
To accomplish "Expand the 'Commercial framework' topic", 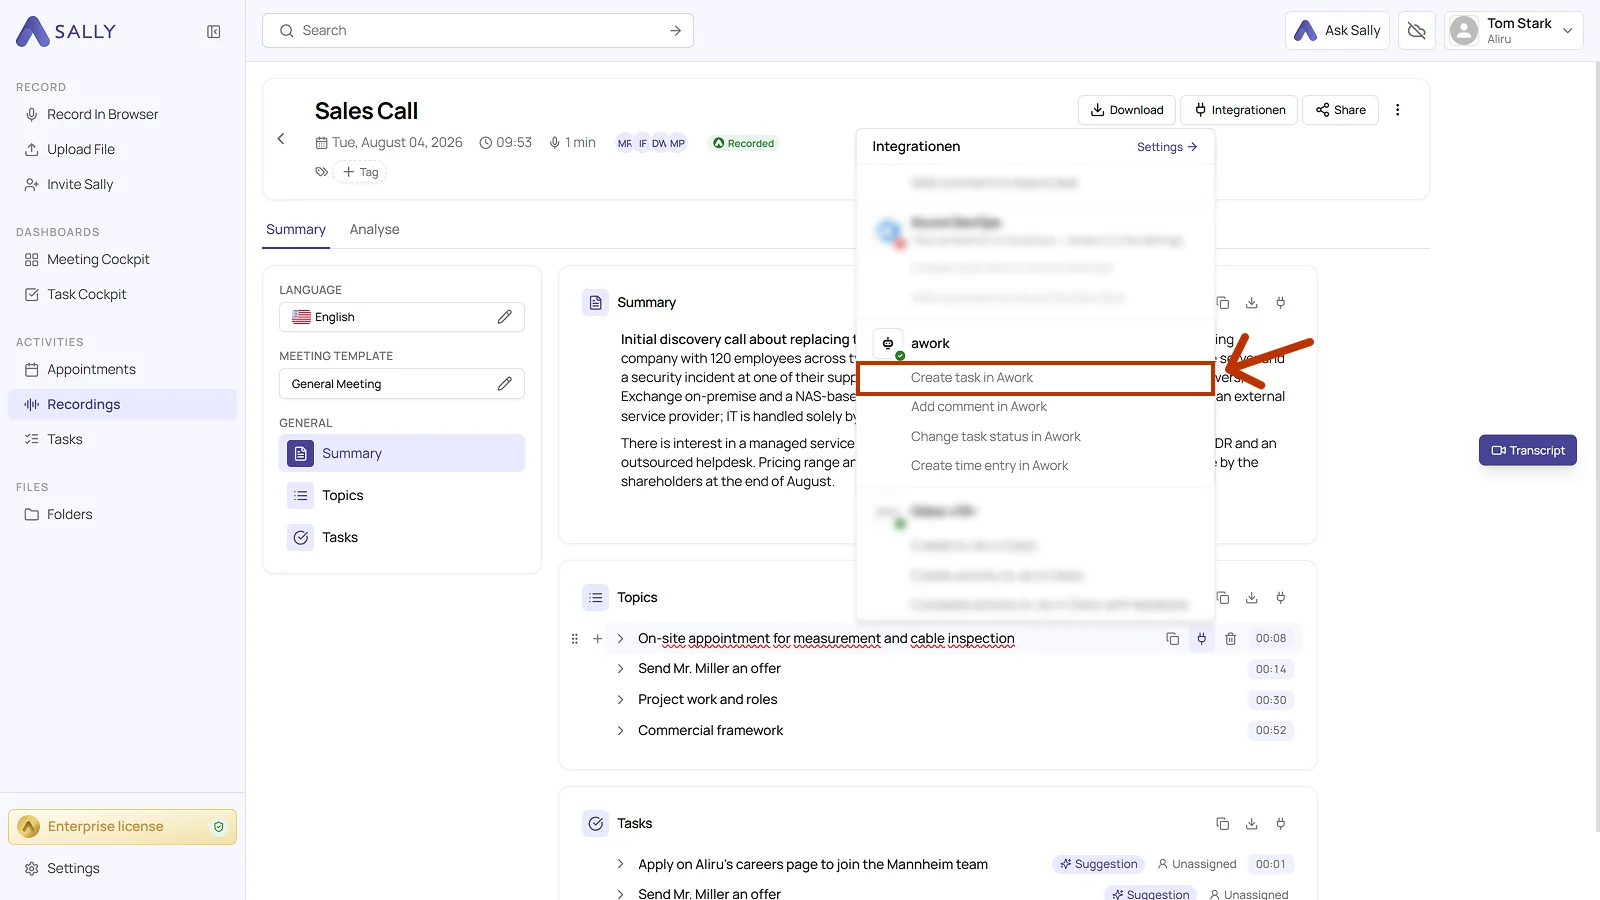I will click(620, 731).
